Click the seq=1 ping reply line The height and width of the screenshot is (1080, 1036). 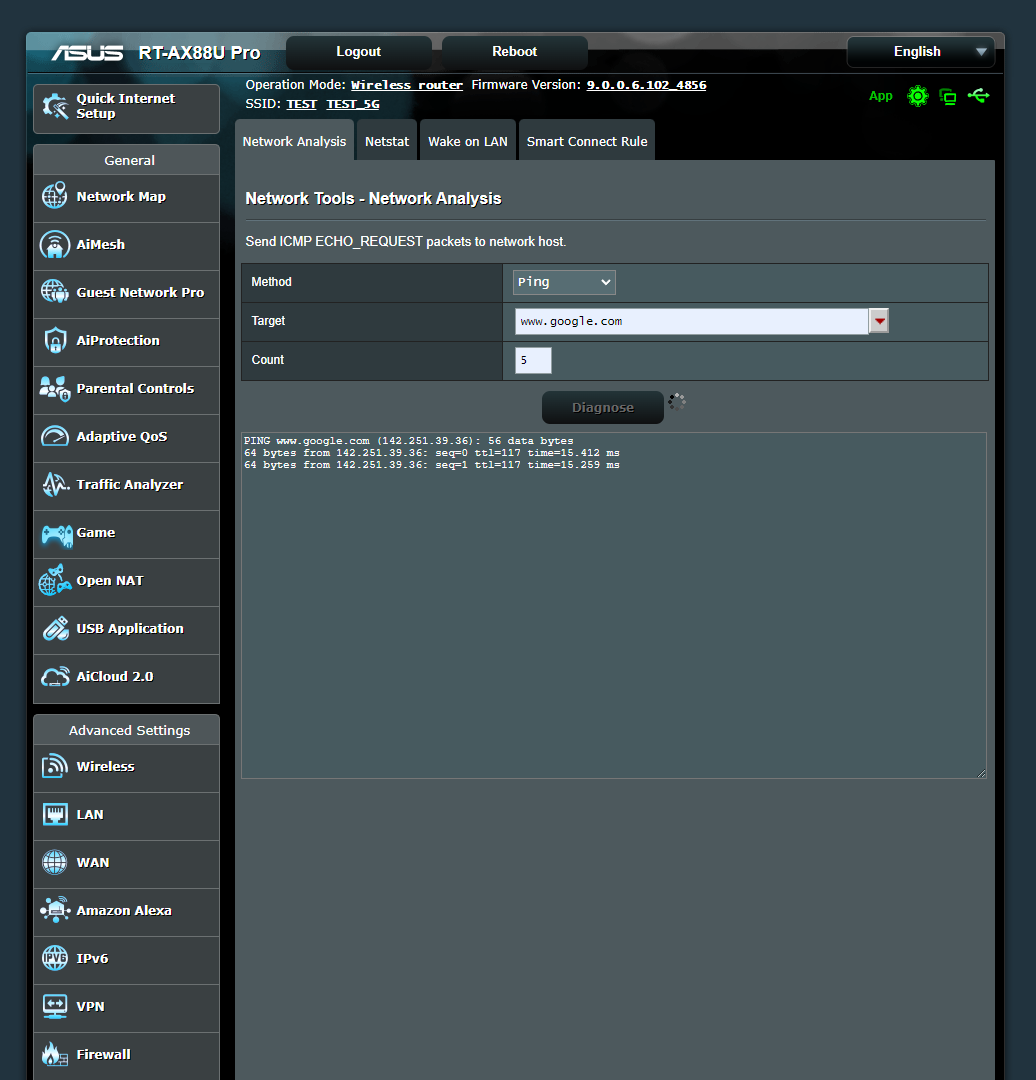pos(432,465)
